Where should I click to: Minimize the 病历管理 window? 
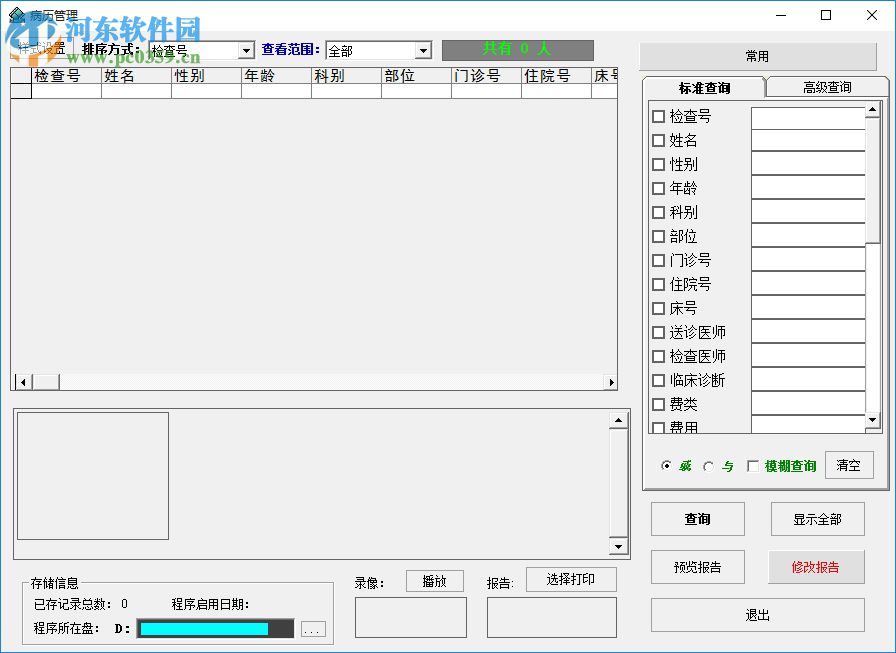[x=781, y=15]
